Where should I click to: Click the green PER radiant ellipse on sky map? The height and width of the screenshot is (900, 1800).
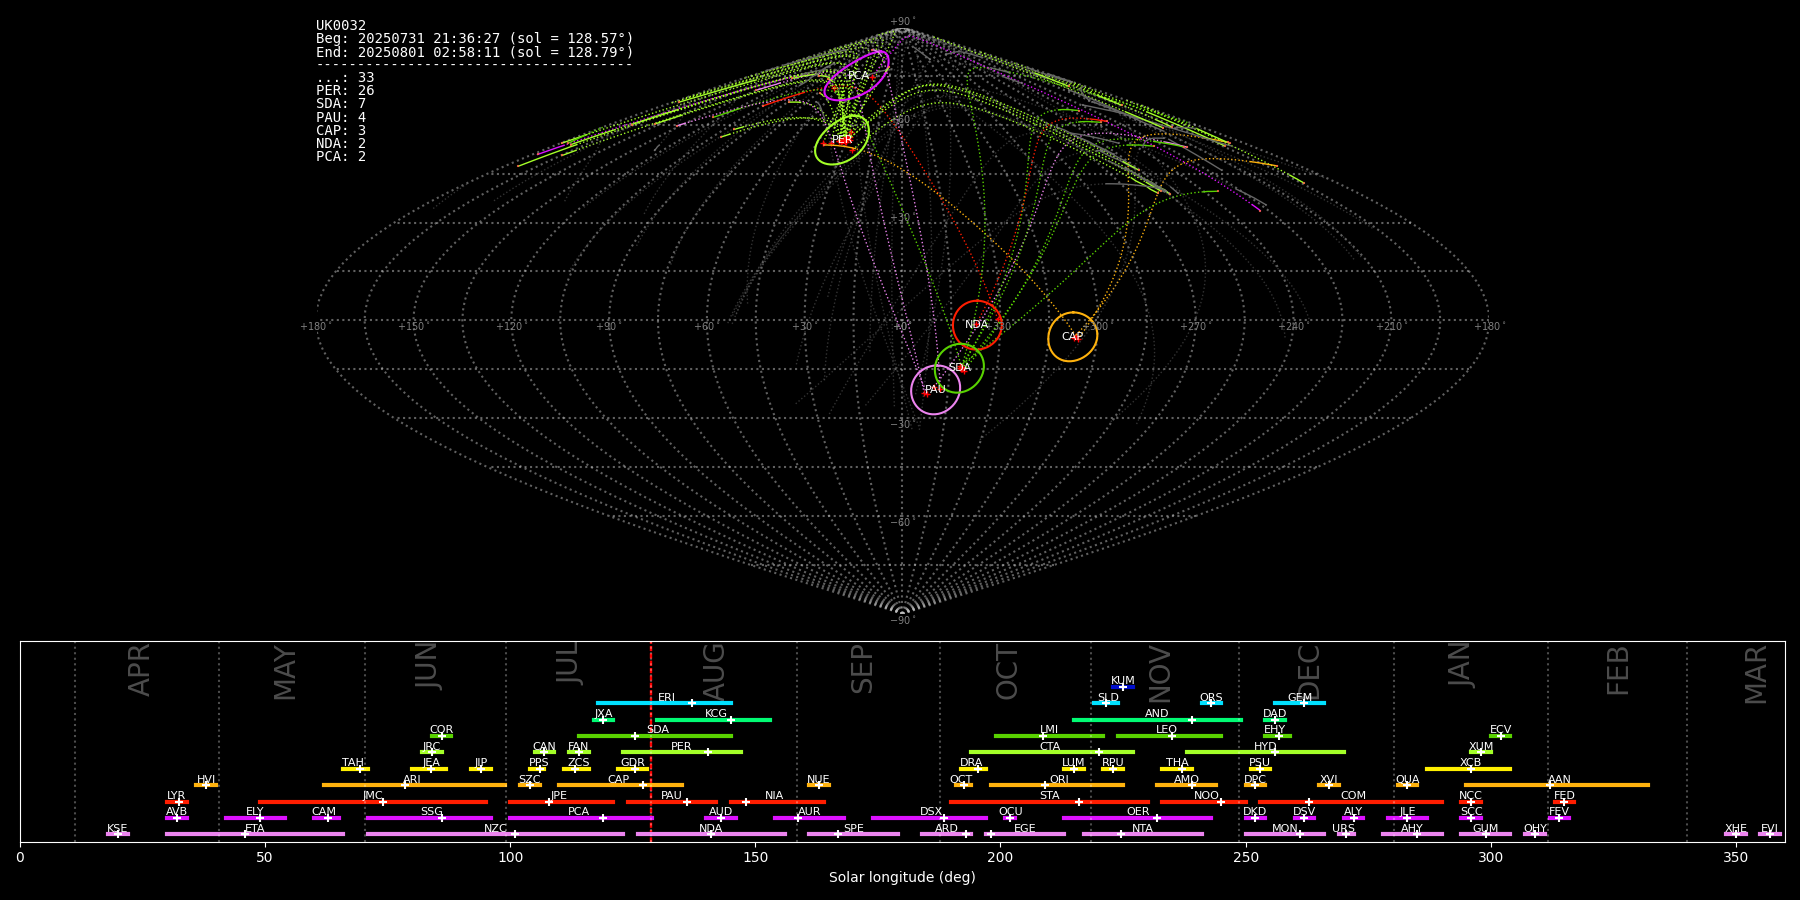(x=842, y=140)
